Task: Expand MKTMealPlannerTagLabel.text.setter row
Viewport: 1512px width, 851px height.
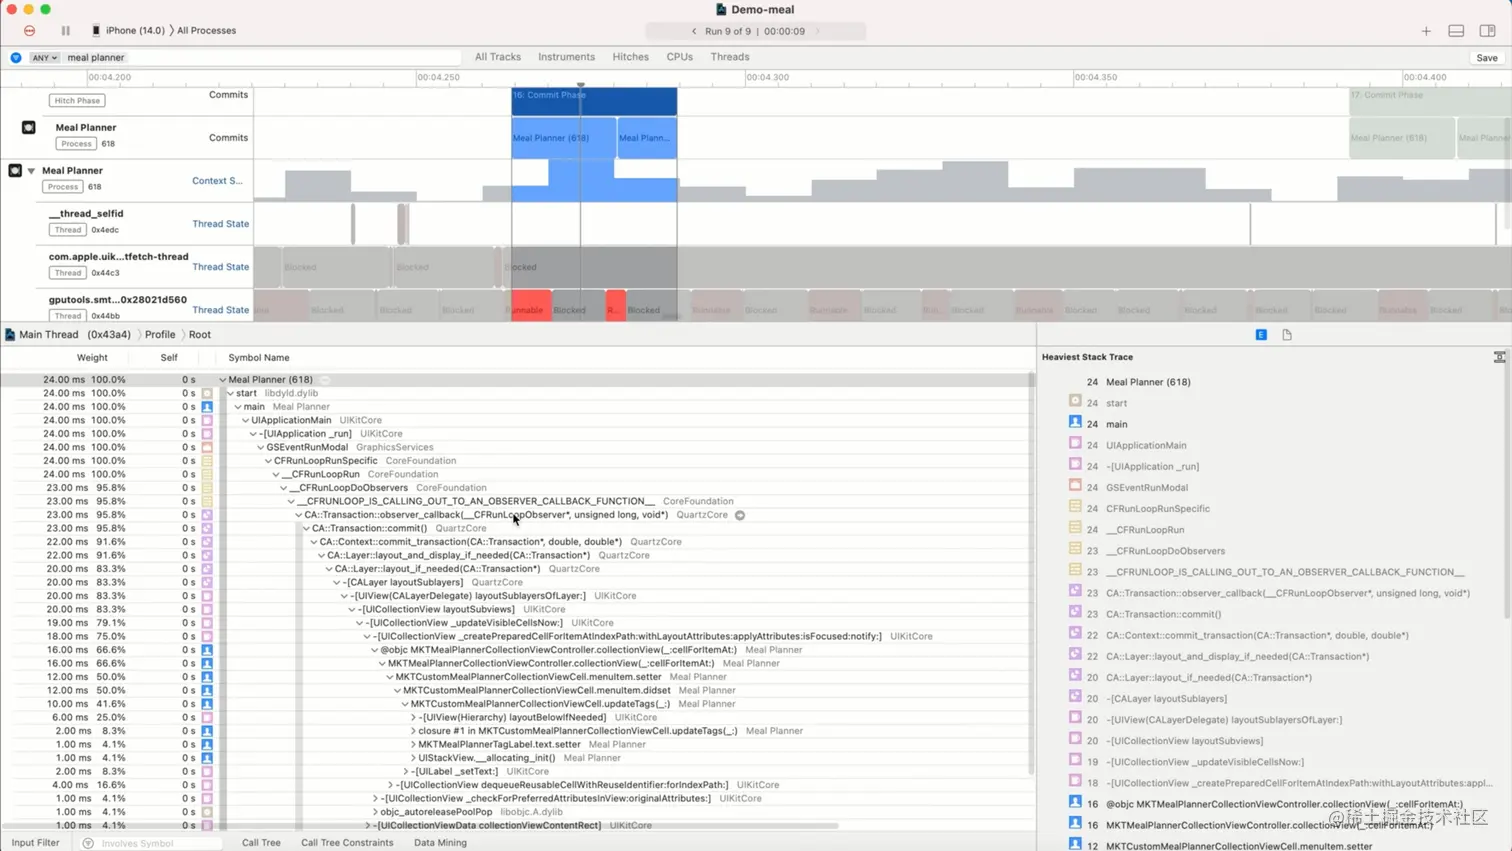Action: [x=413, y=744]
